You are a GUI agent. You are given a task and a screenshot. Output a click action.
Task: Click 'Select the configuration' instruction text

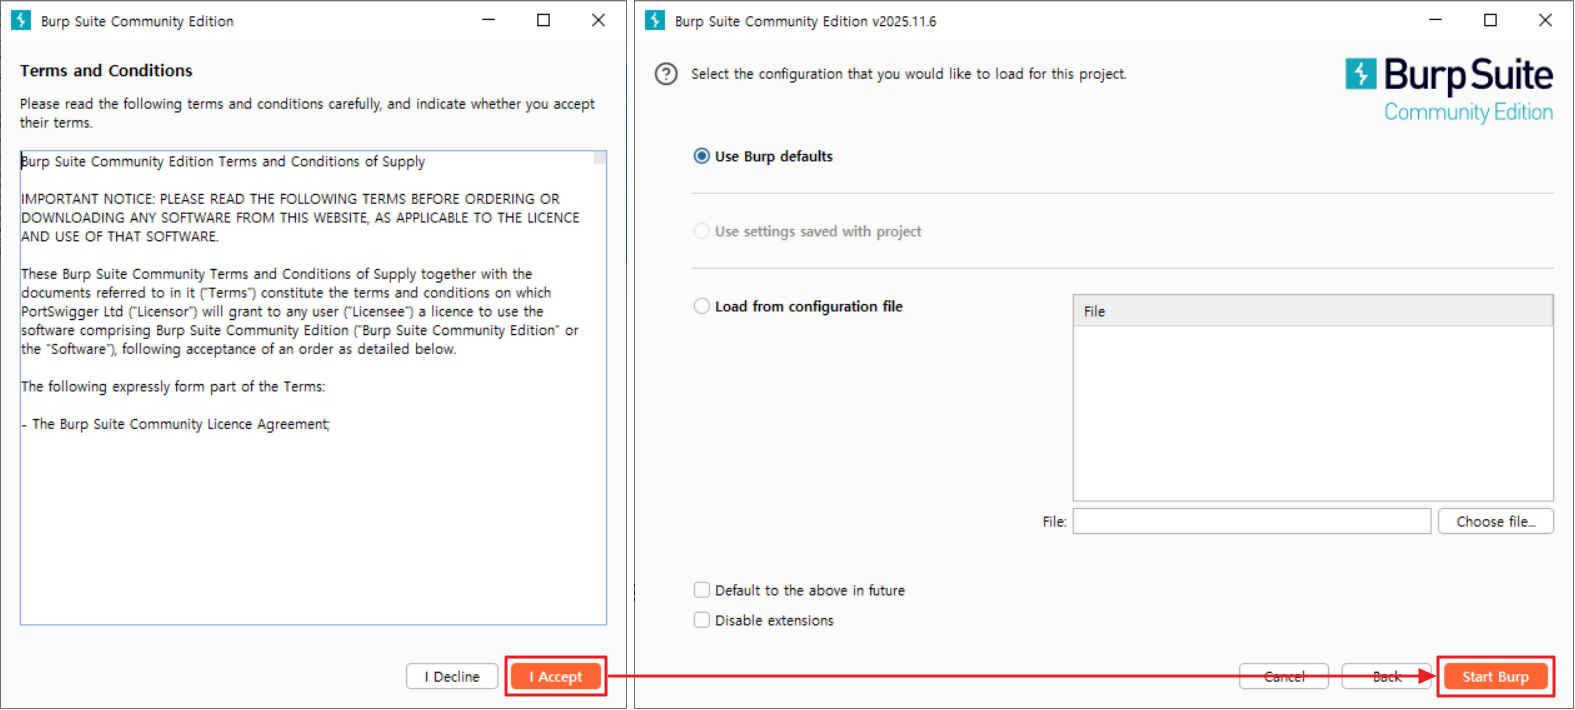[908, 74]
